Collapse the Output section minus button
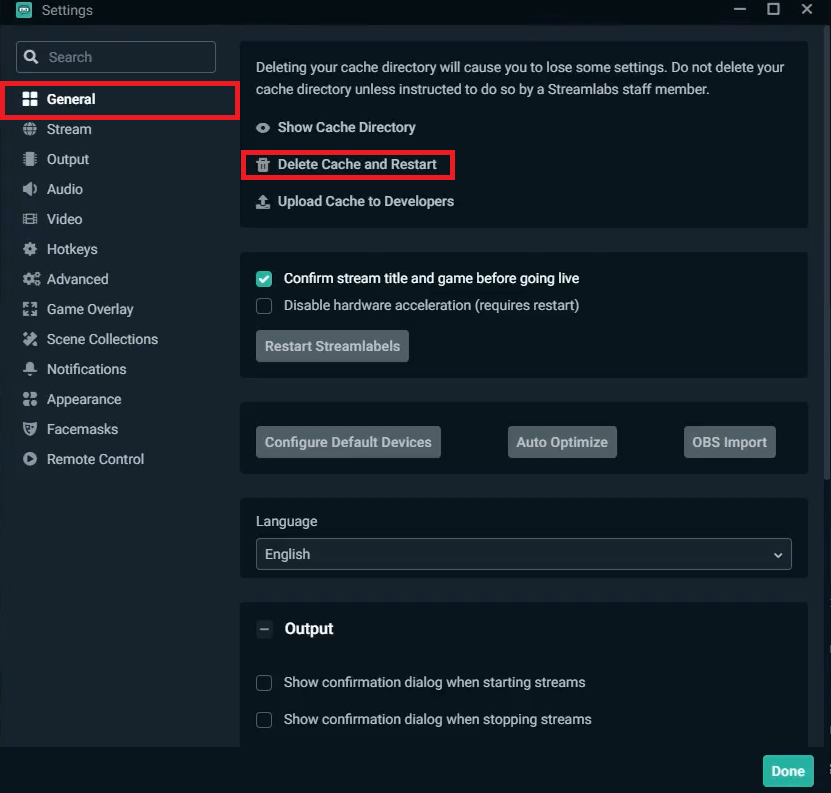The height and width of the screenshot is (793, 831). [264, 629]
